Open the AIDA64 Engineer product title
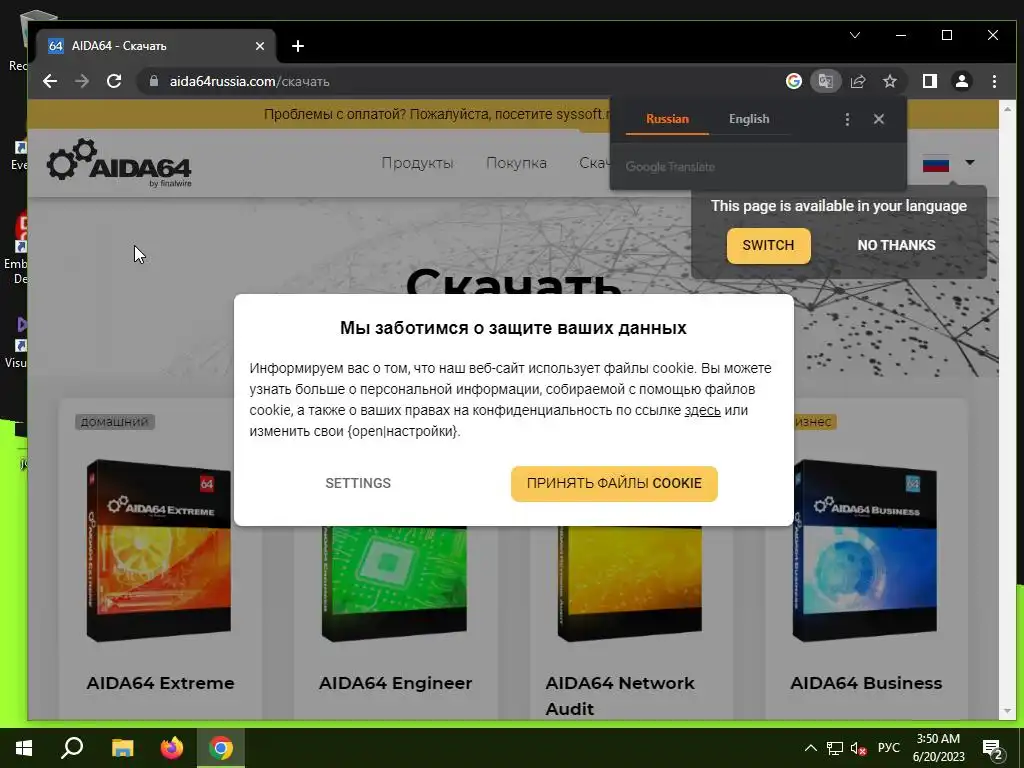The image size is (1024, 768). pyautogui.click(x=395, y=682)
